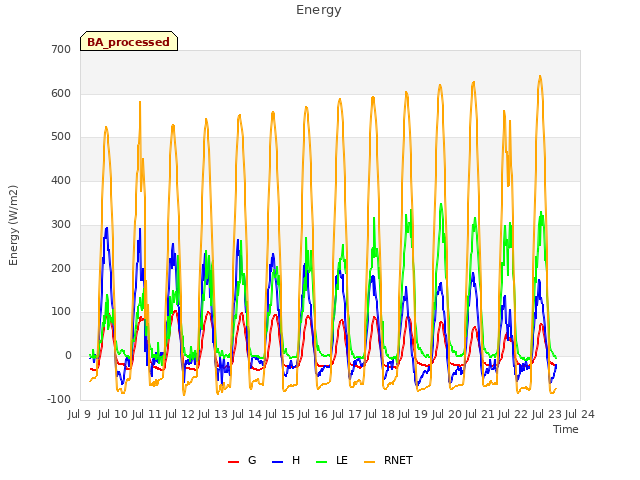Click the Jul 18 x-axis tick label

pyautogui.click(x=380, y=414)
